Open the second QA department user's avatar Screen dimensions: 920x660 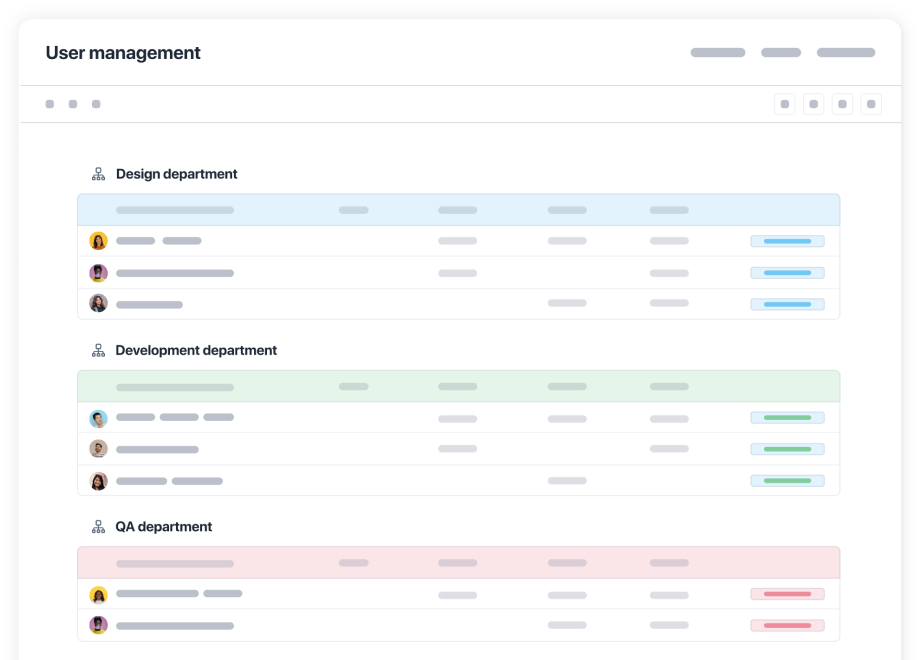coord(99,625)
